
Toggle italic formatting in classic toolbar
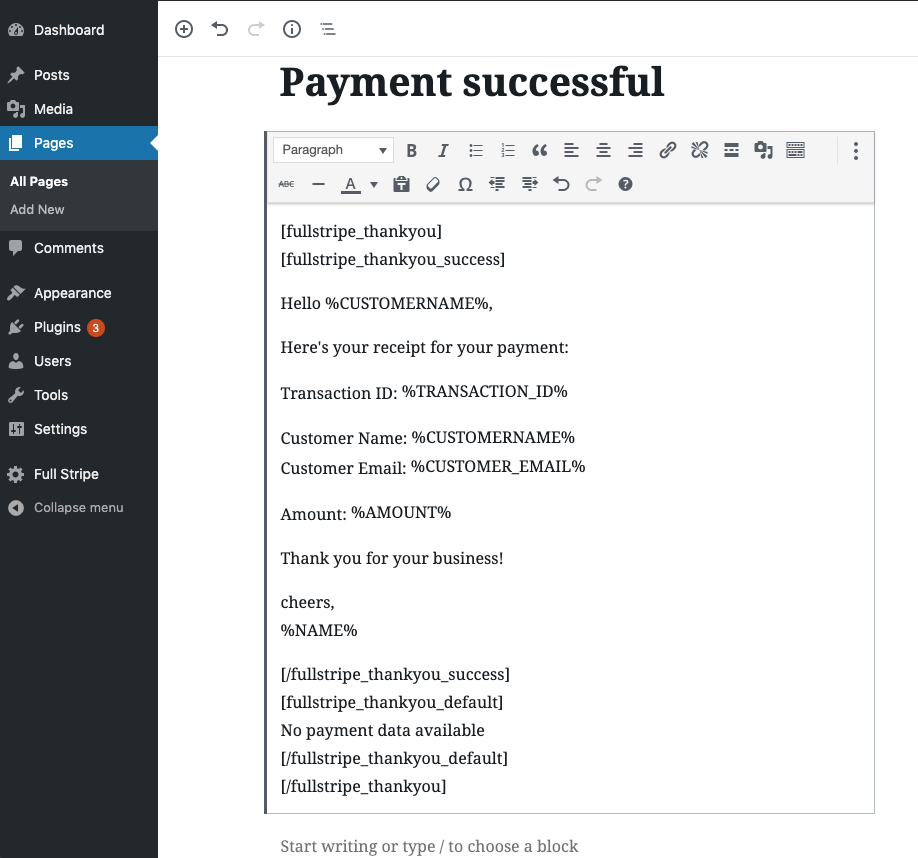click(x=444, y=151)
